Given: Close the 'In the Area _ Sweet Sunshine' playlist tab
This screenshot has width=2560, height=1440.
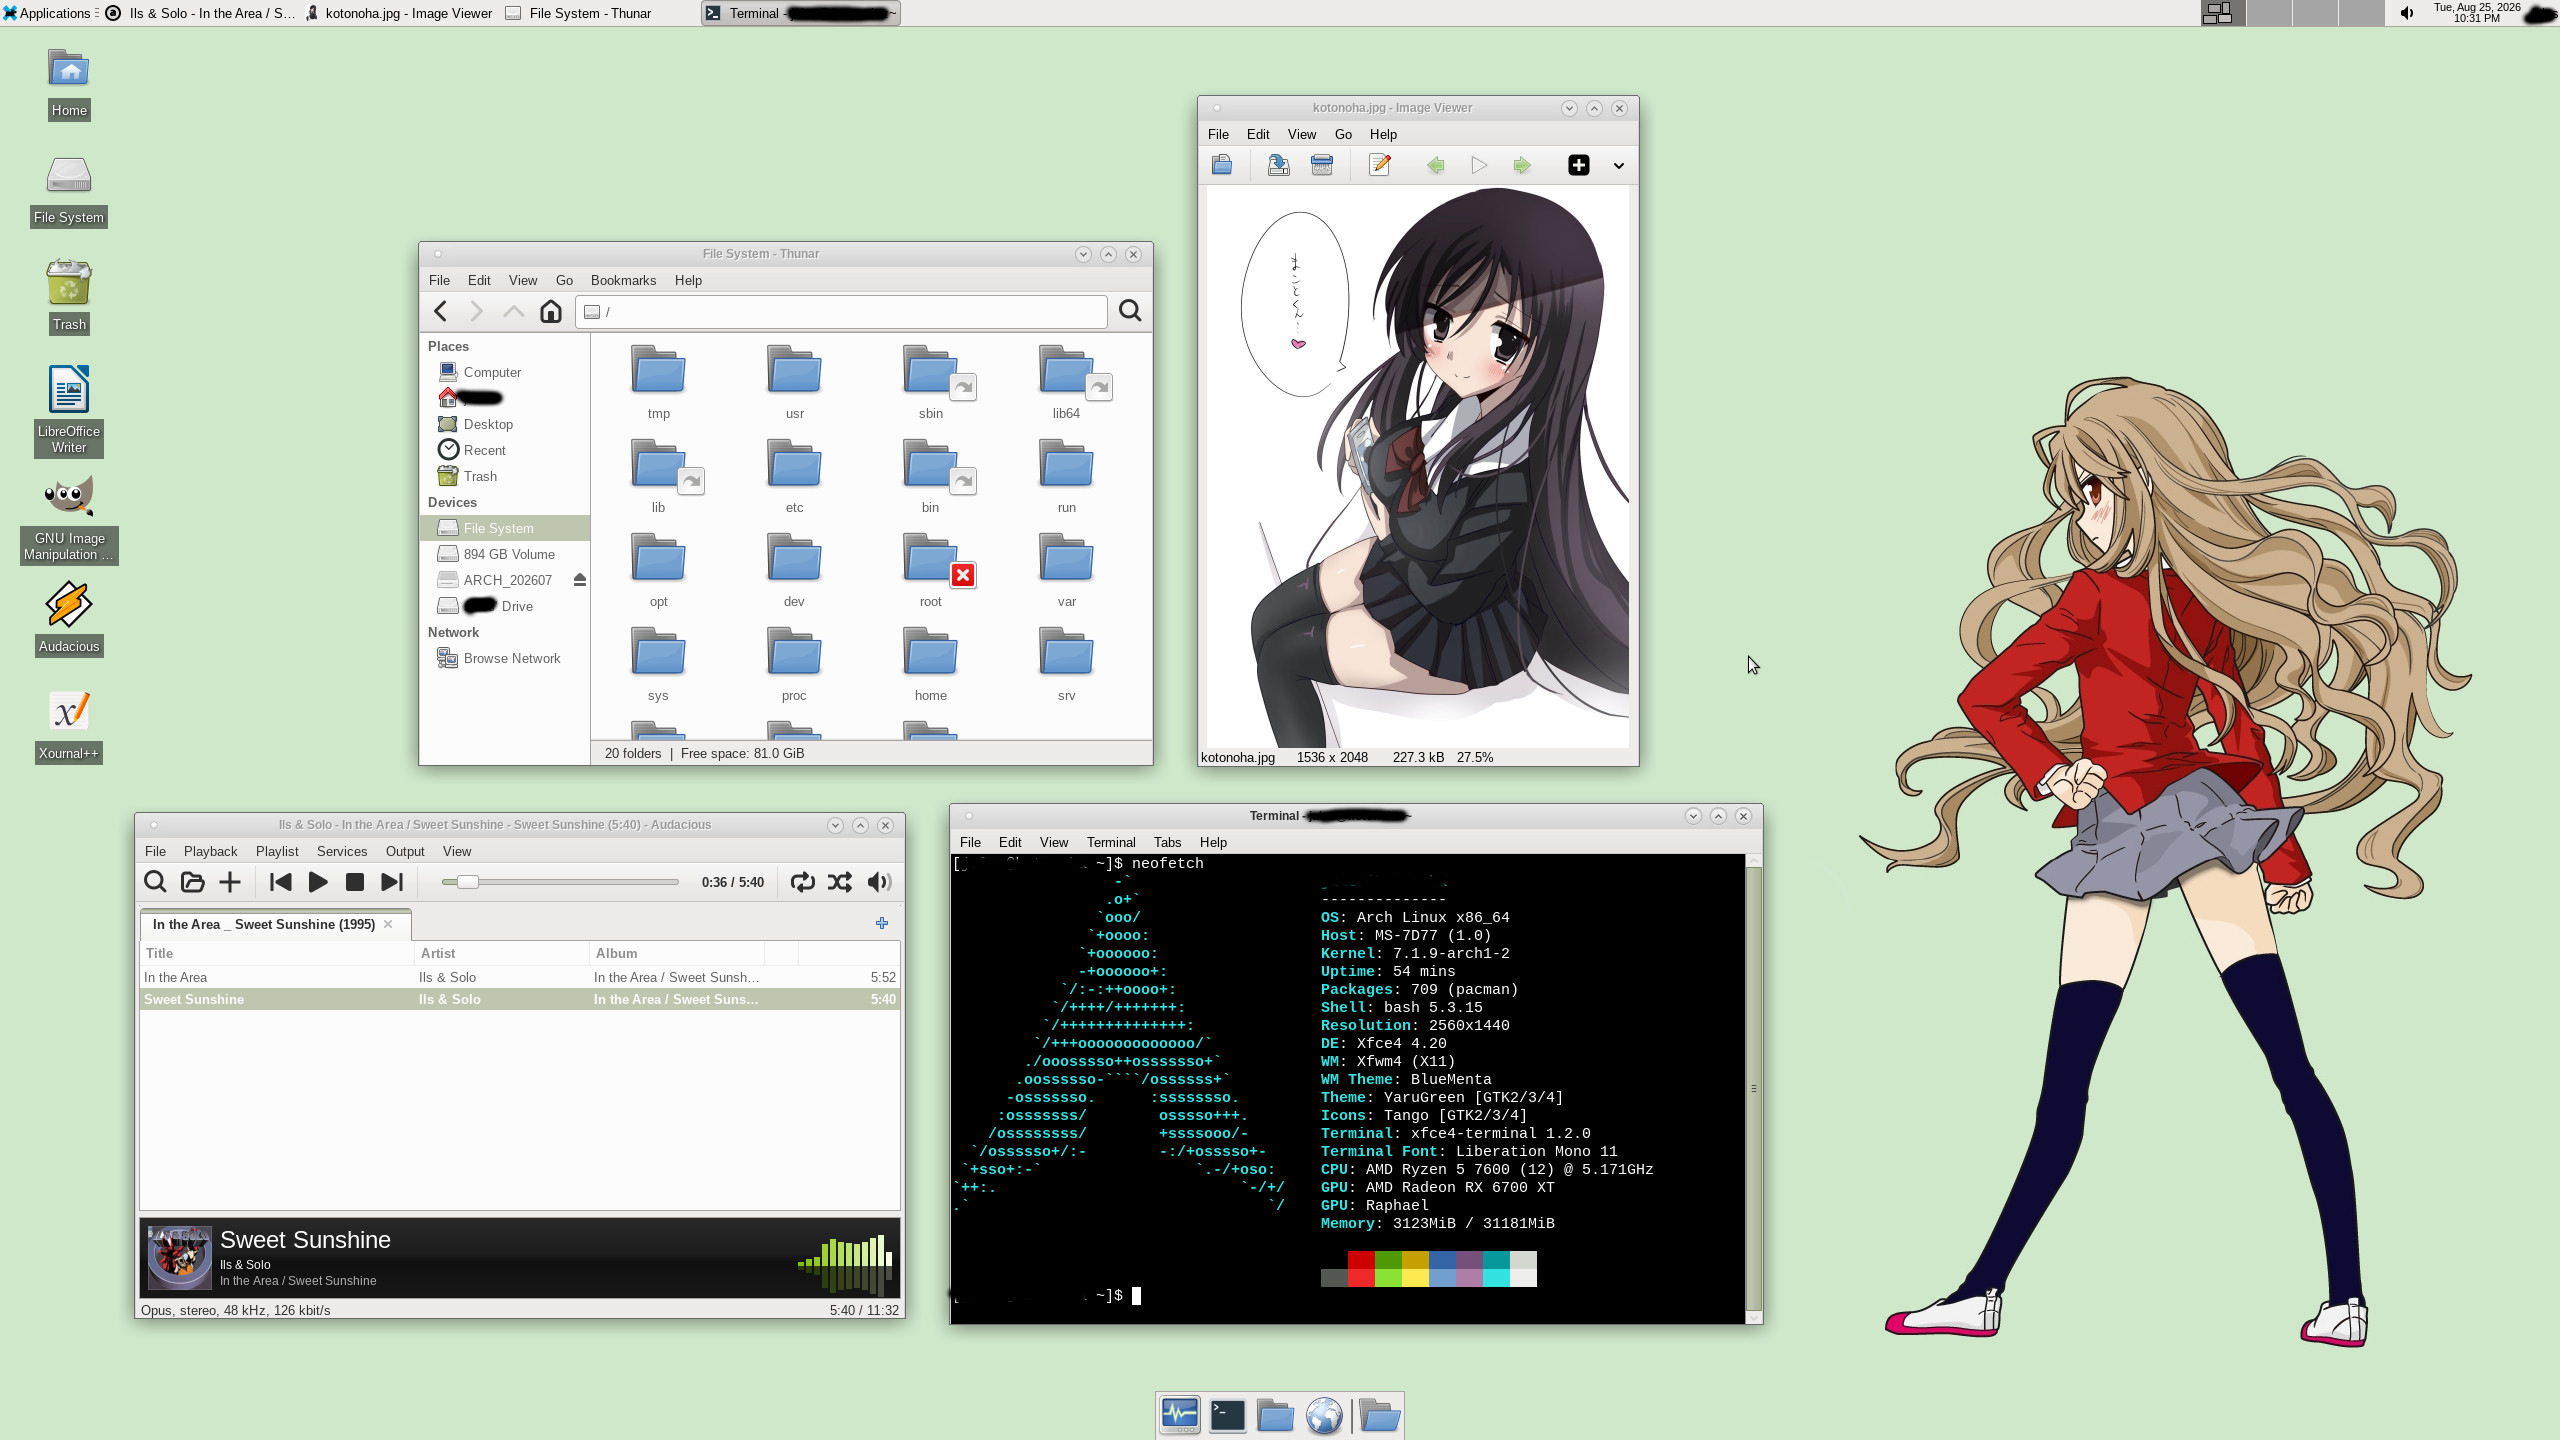Looking at the screenshot, I should [x=388, y=924].
